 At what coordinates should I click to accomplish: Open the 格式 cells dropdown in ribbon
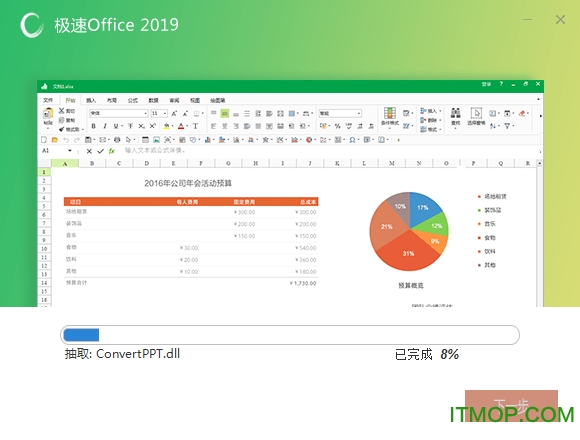click(x=431, y=129)
